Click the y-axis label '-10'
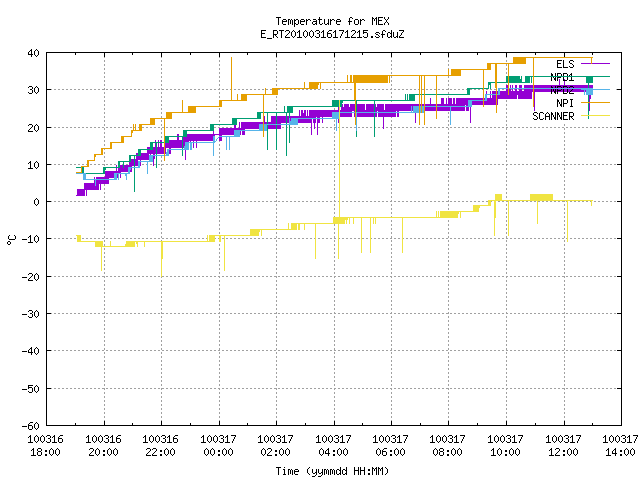Screen dimensions: 640x480 click(x=31, y=239)
